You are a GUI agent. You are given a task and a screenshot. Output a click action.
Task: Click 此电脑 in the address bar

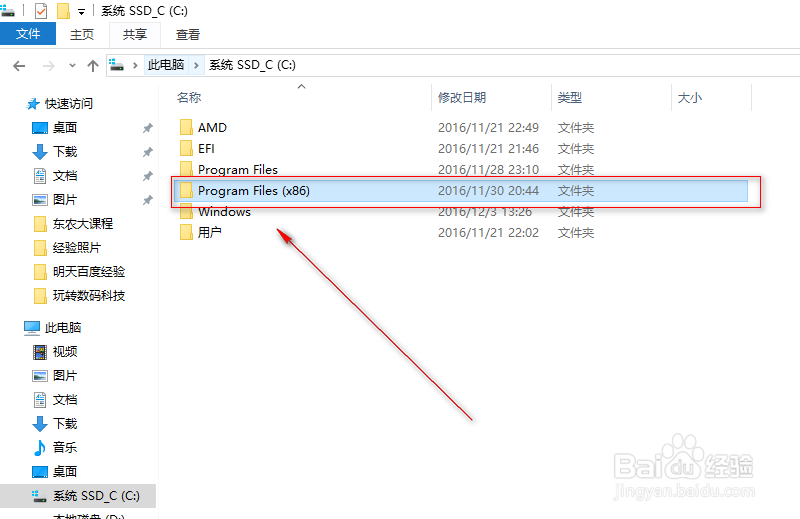click(166, 65)
